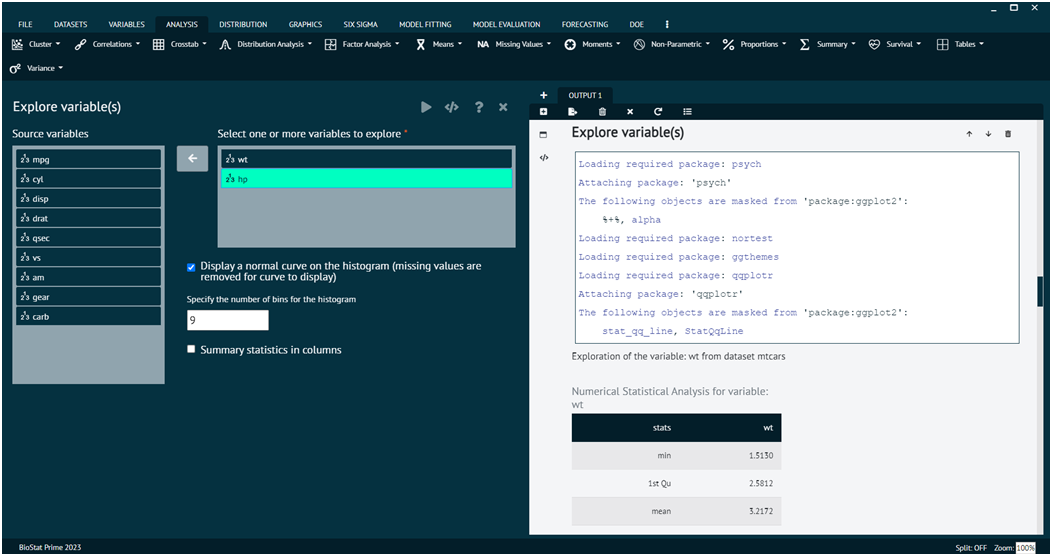Open the overflow menu after DOE tab
This screenshot has height=556, width=1052.
[x=667, y=24]
